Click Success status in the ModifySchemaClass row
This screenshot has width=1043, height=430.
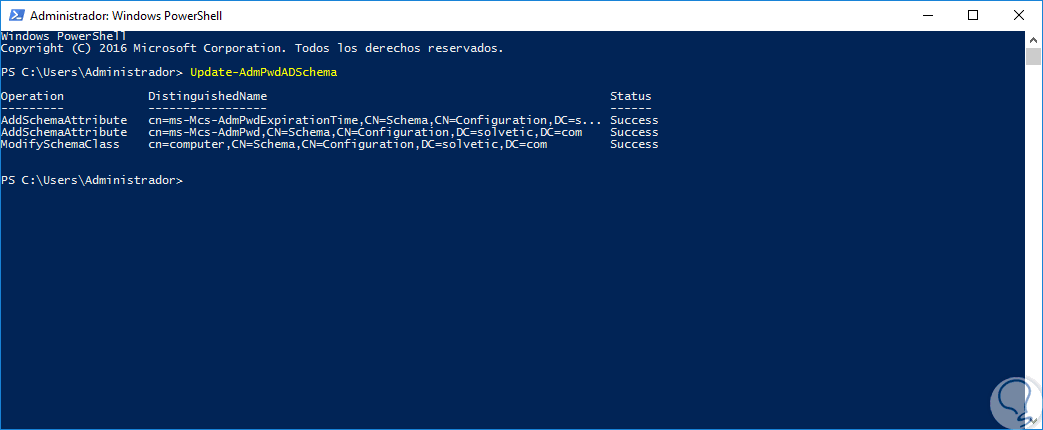coord(634,144)
